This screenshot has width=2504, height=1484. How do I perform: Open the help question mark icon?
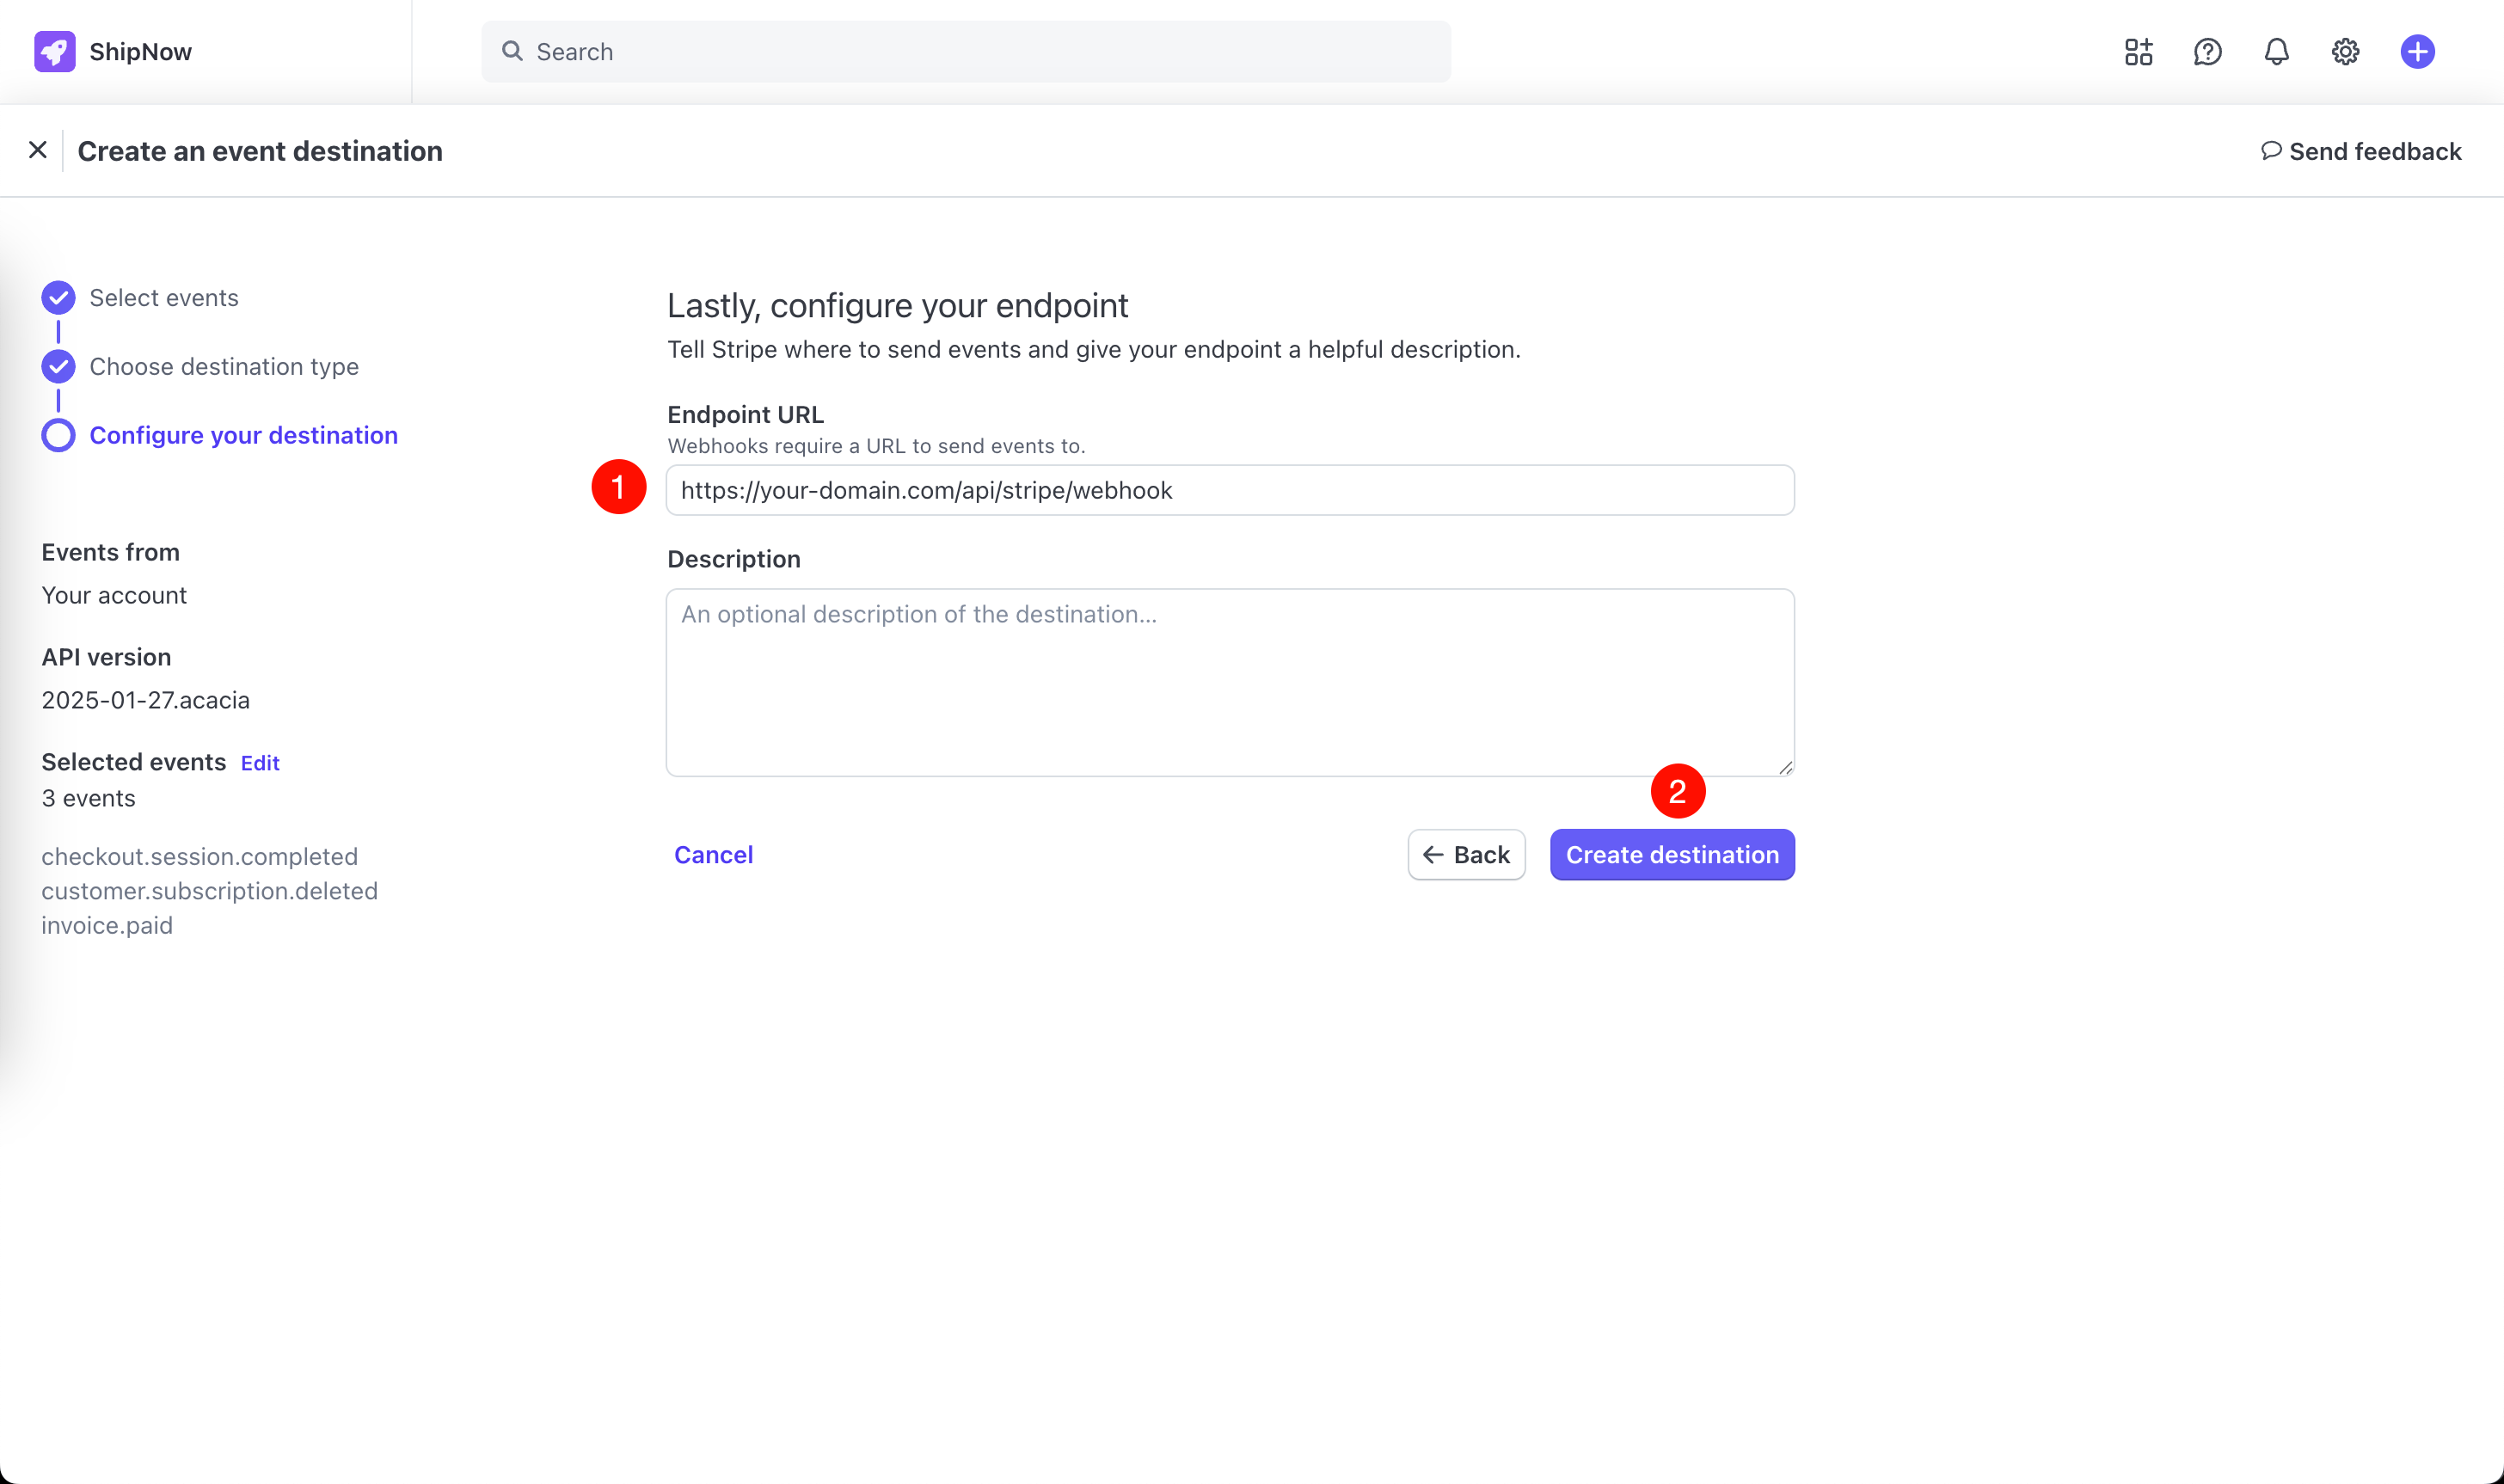pyautogui.click(x=2207, y=52)
